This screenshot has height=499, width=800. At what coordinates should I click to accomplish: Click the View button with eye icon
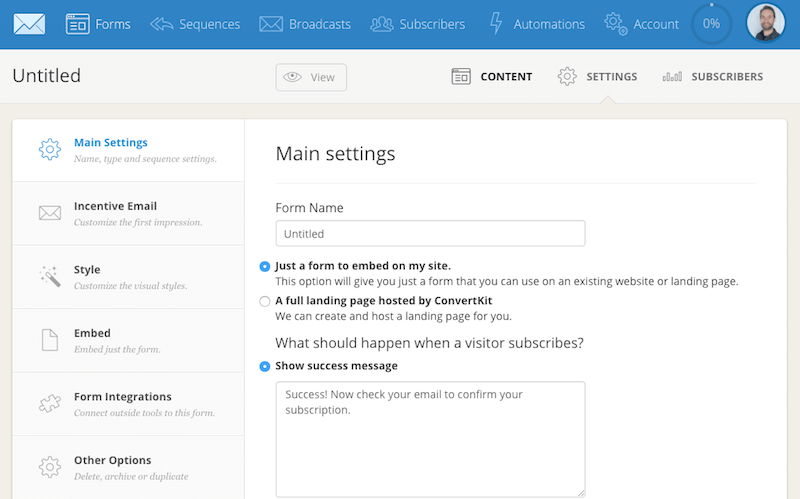pyautogui.click(x=311, y=77)
